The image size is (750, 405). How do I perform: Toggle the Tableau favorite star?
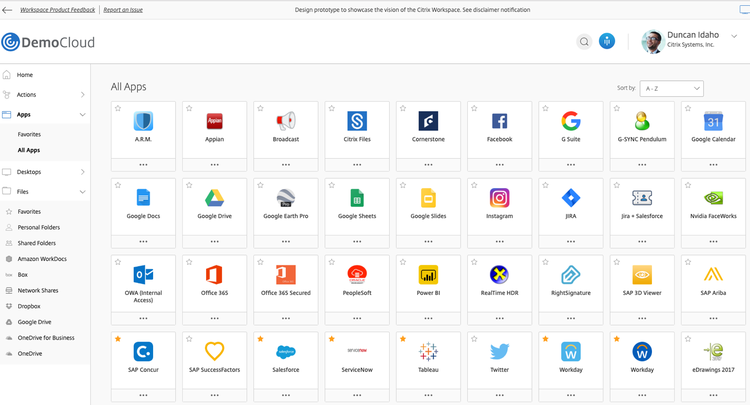403,339
